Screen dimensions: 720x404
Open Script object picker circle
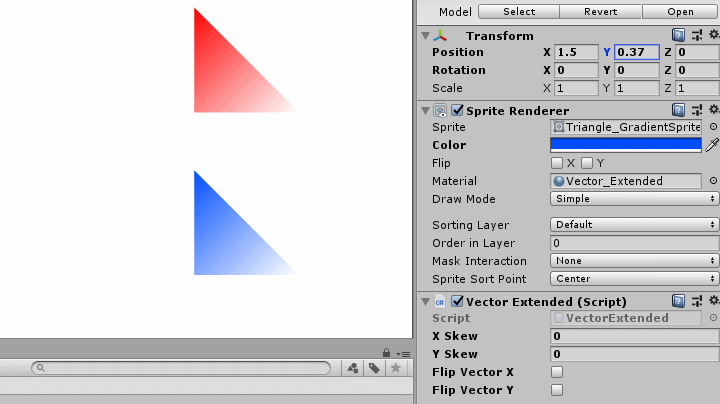pos(713,318)
